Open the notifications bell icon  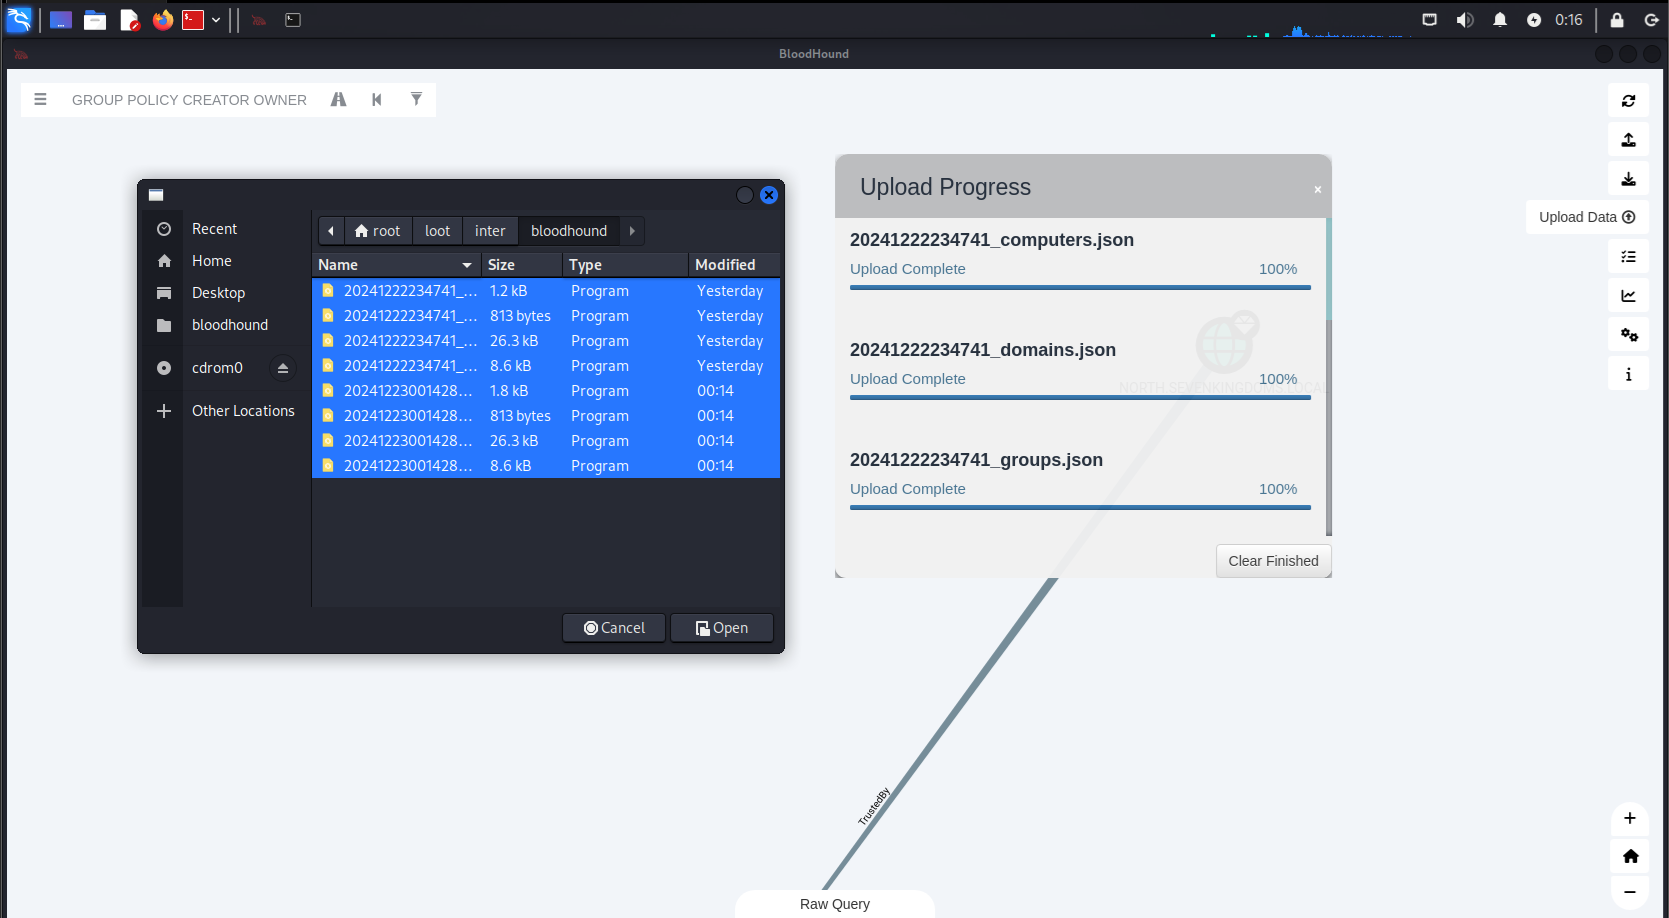pyautogui.click(x=1500, y=20)
